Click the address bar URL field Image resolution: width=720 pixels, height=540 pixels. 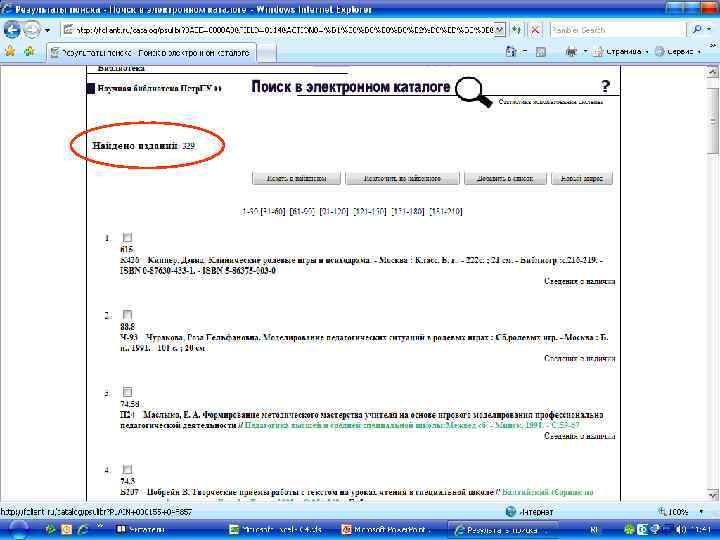pos(279,30)
